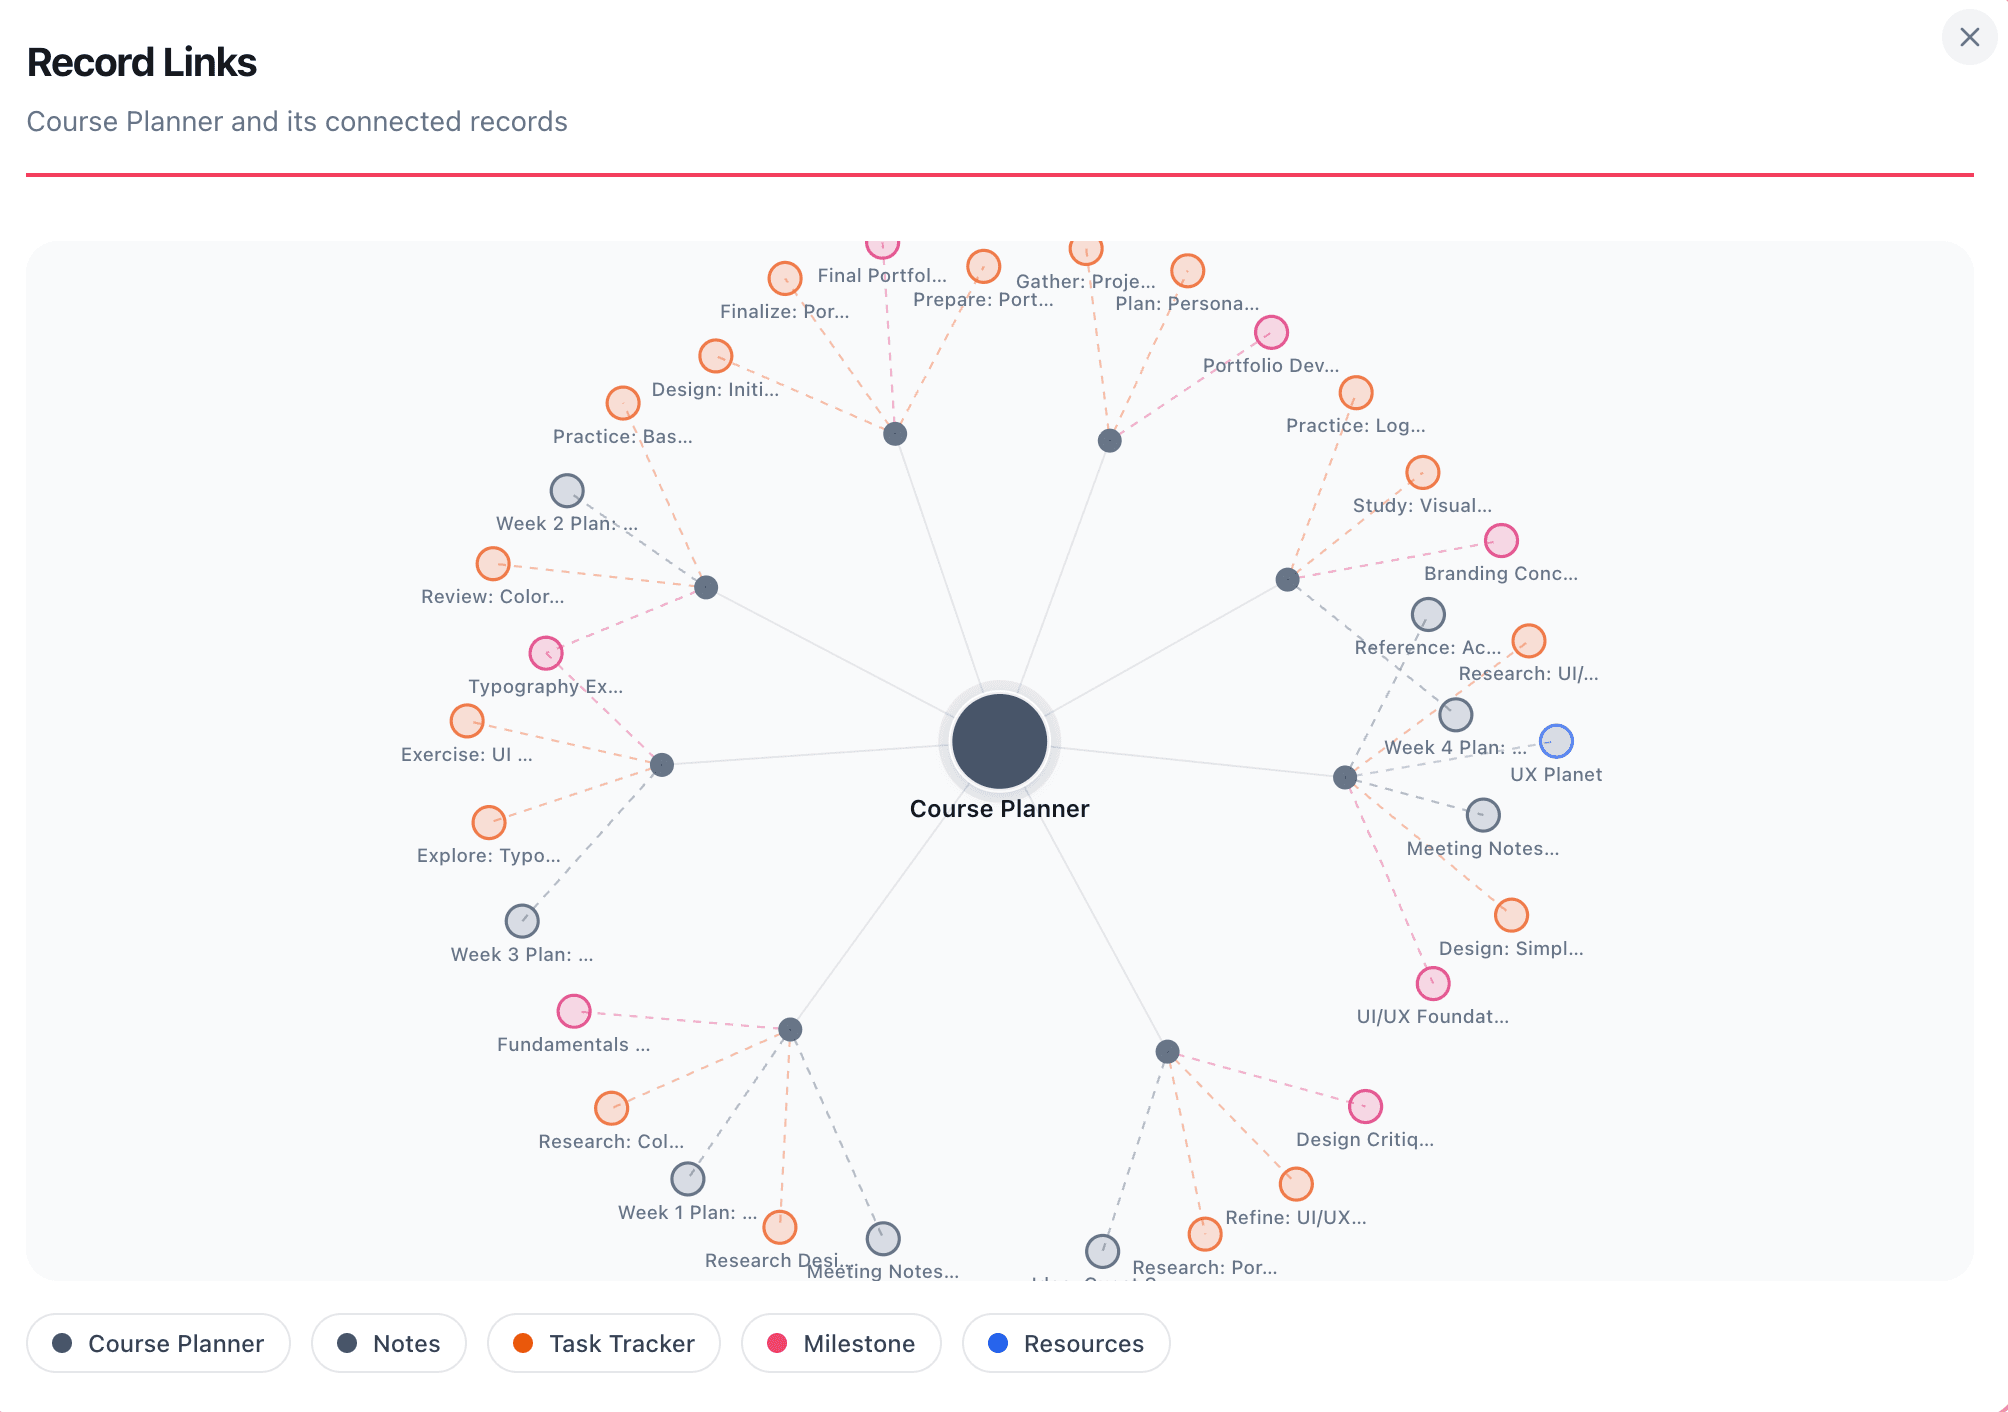Click the Week 3 Plan notes node
The image size is (2008, 1412).
pyautogui.click(x=523, y=920)
